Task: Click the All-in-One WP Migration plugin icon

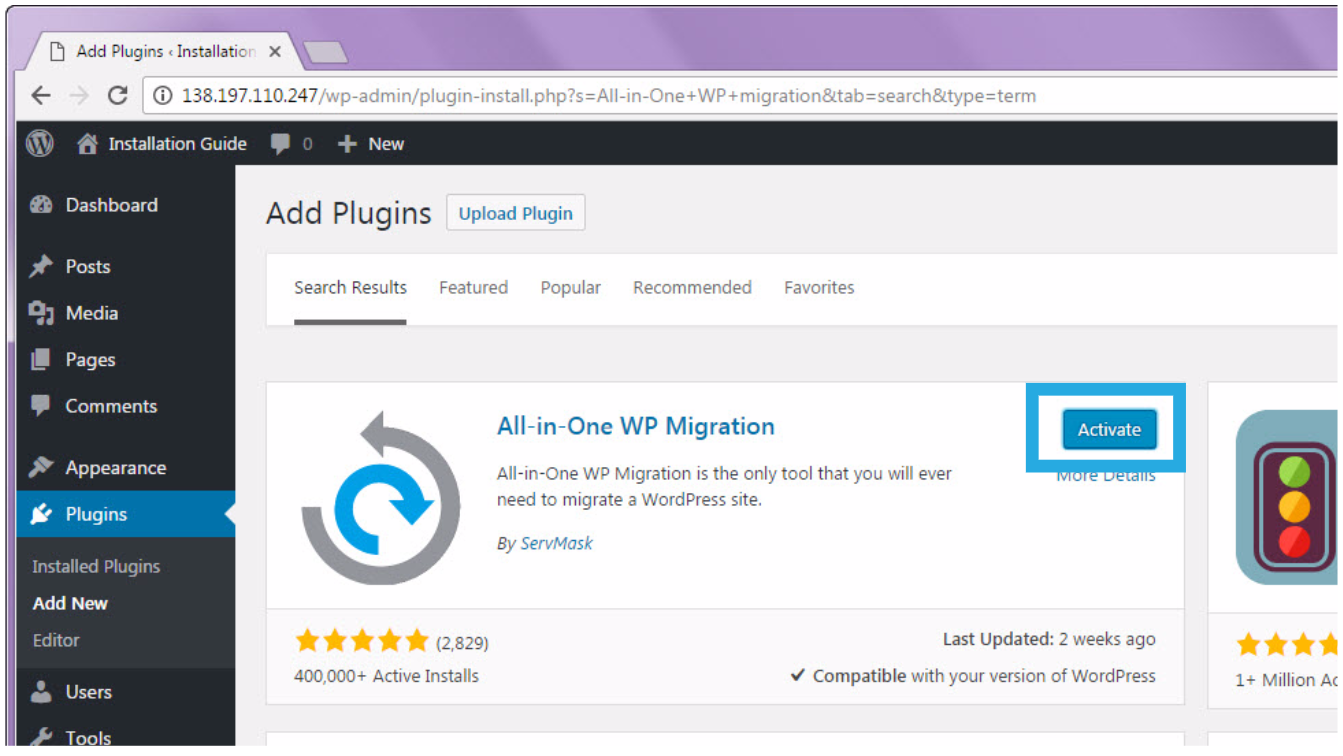Action: [380, 497]
